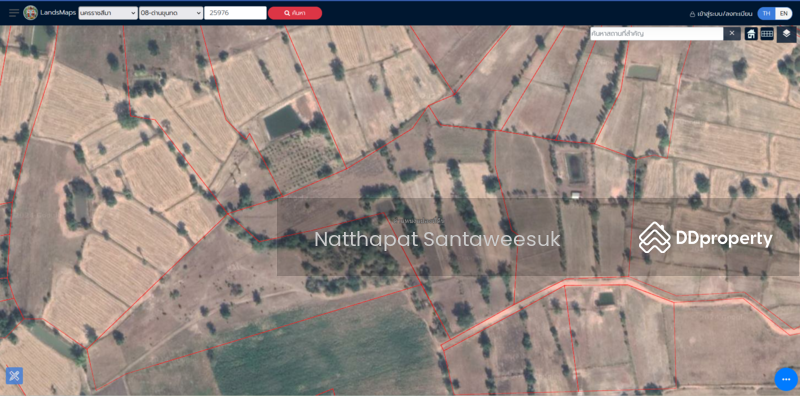800x396 pixels.
Task: Click the DDproperty watermark logo
Action: 706,238
